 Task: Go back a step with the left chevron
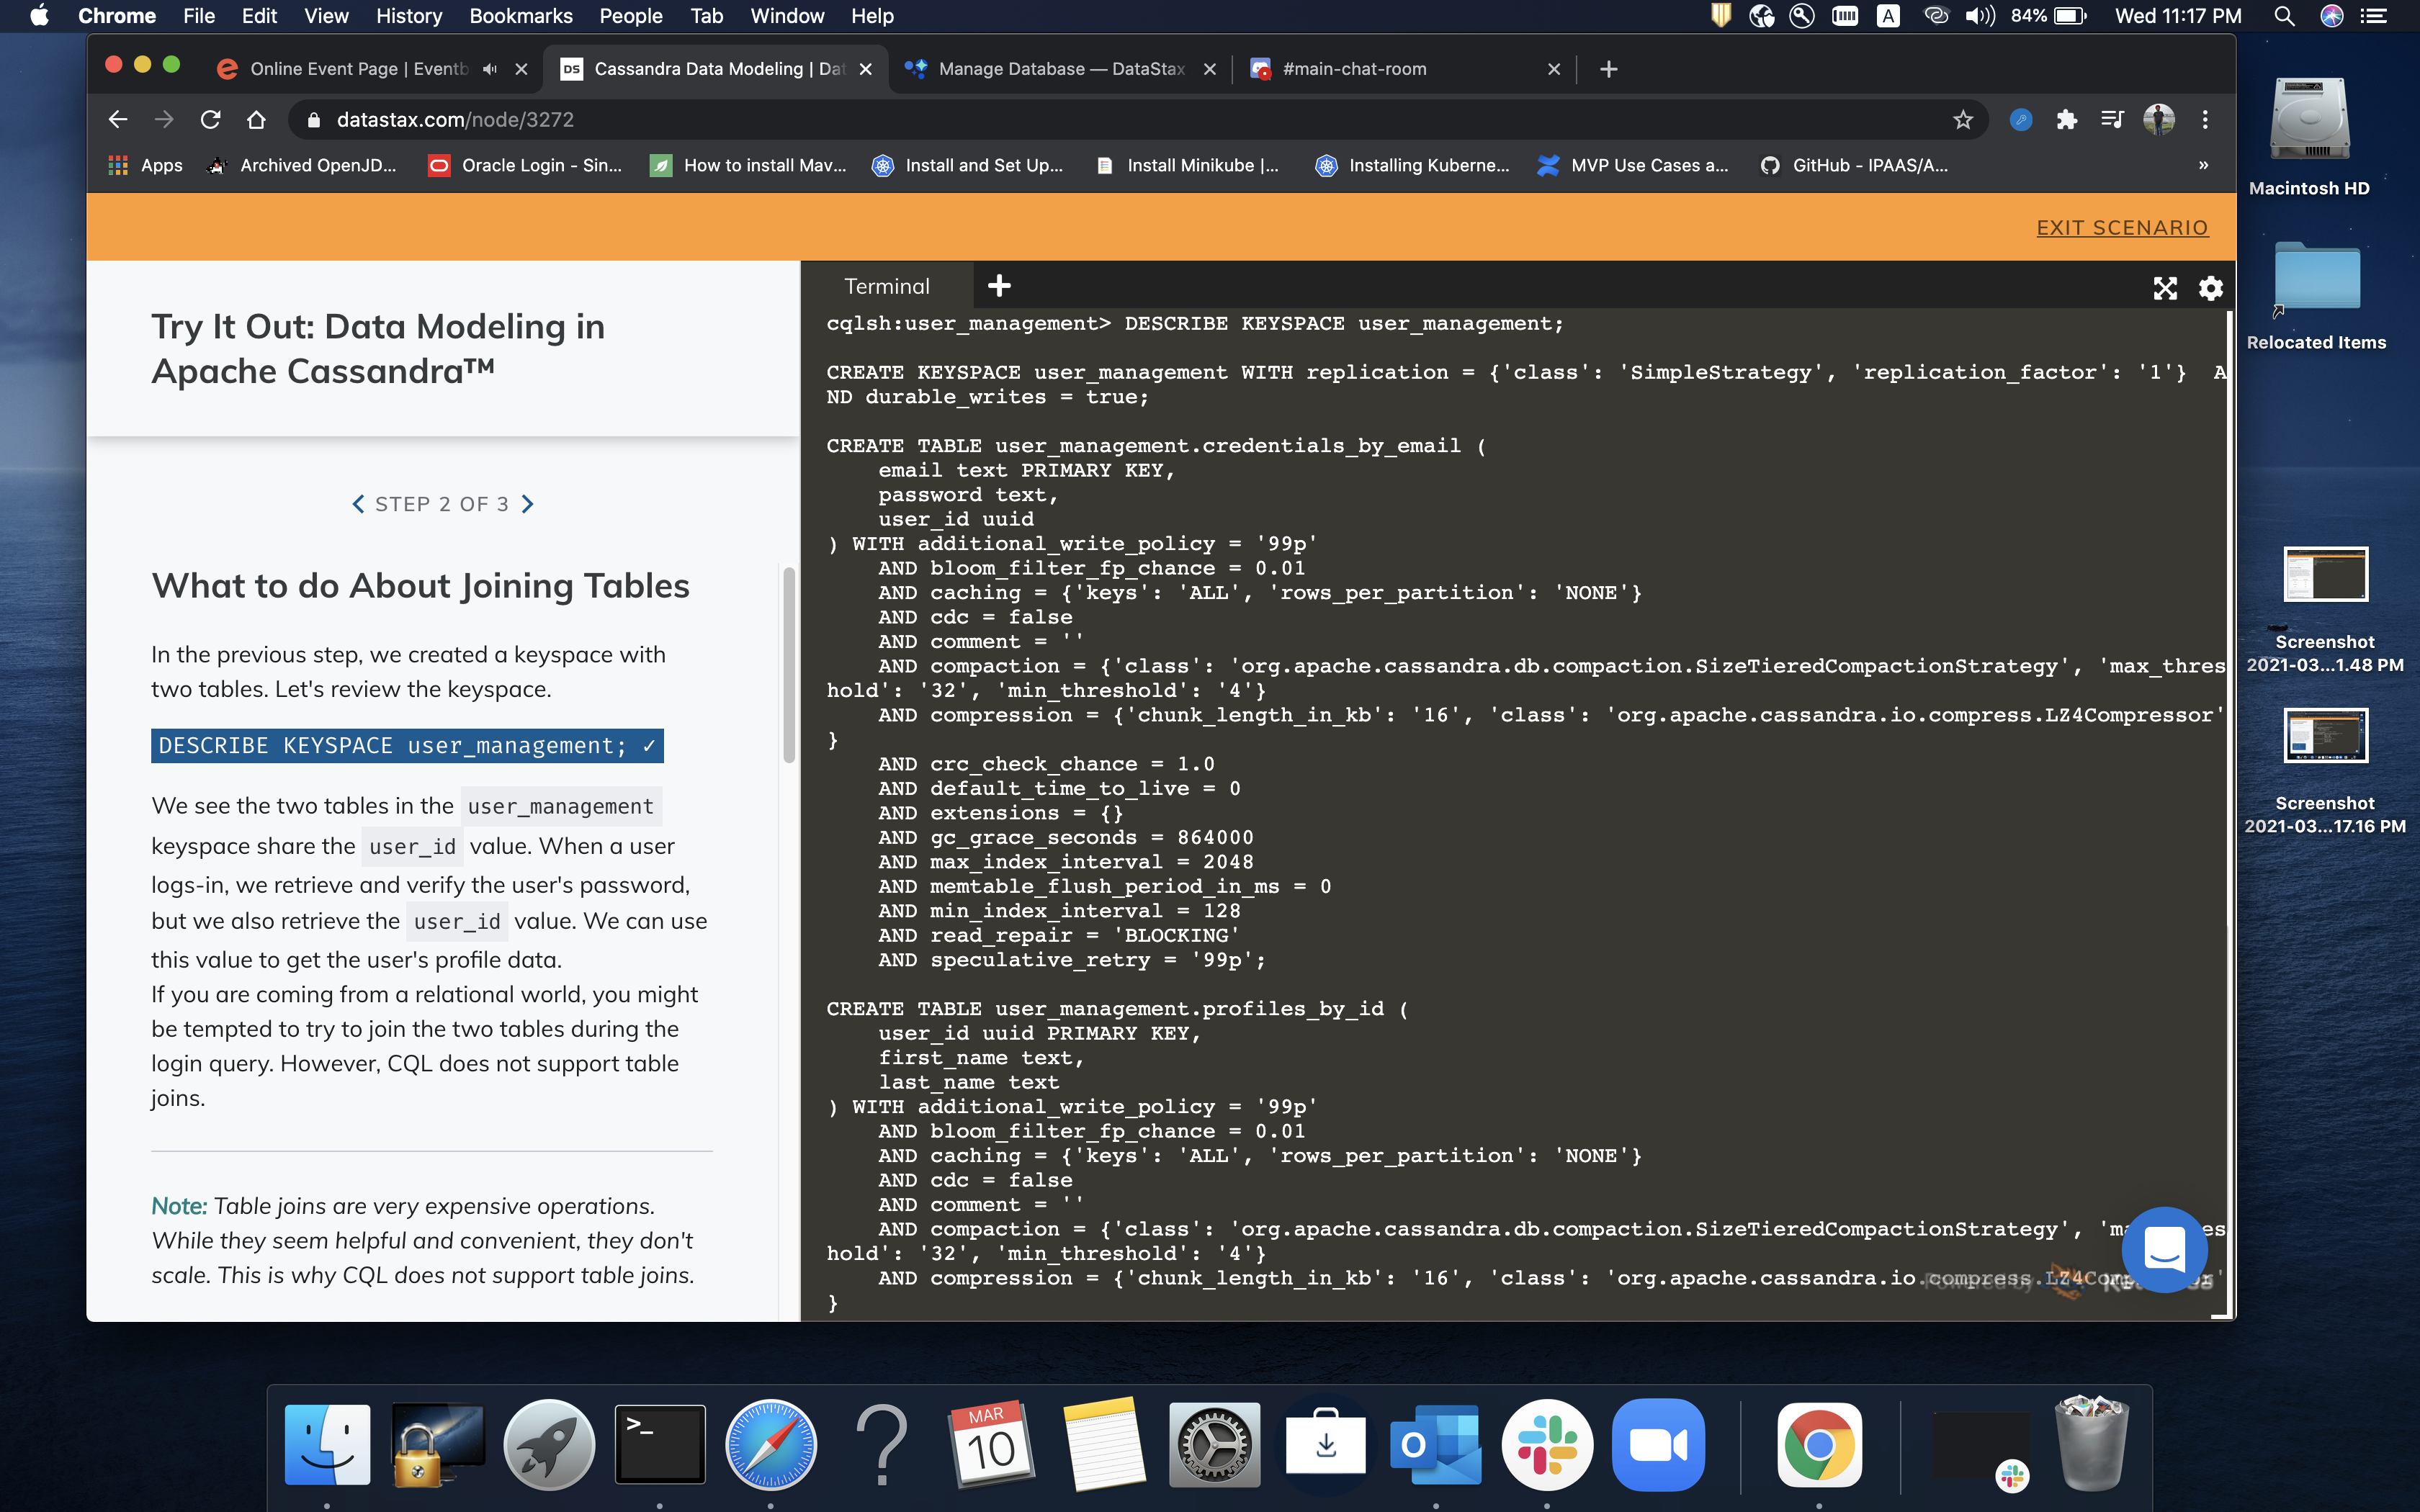coord(358,503)
